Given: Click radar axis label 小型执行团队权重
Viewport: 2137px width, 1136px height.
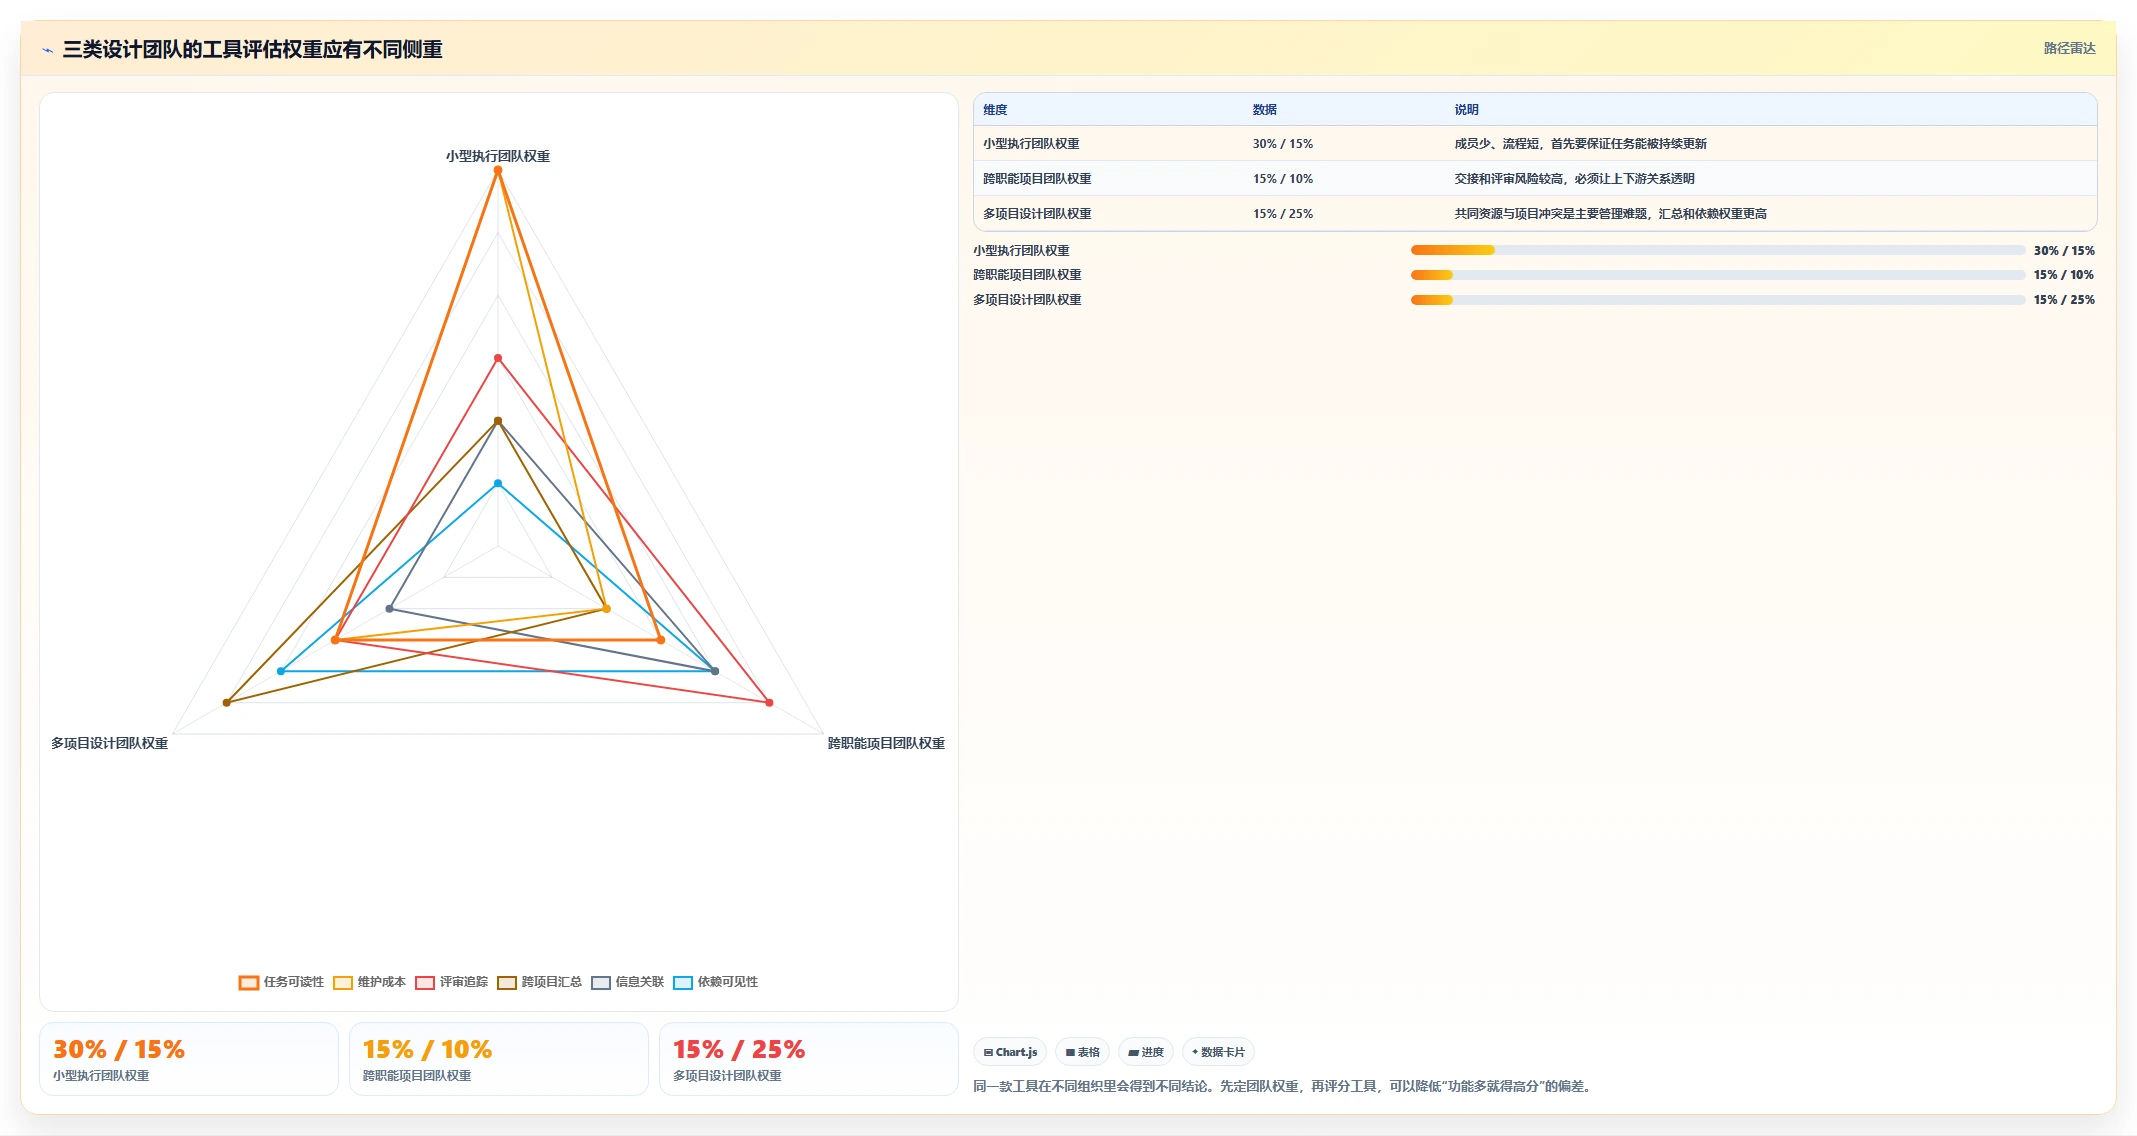Looking at the screenshot, I should point(498,156).
